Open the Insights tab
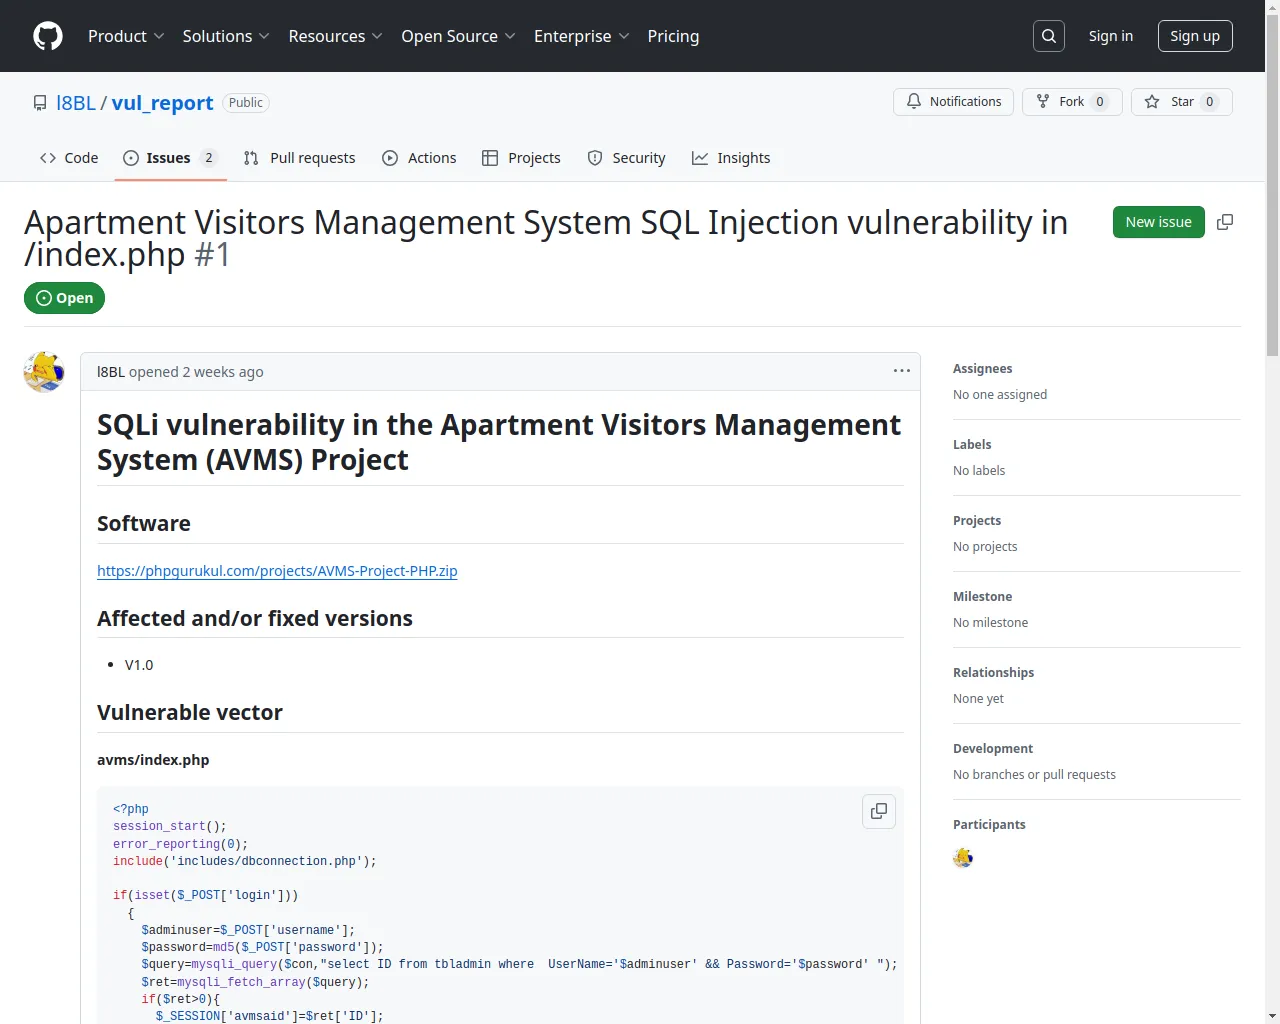 [731, 158]
